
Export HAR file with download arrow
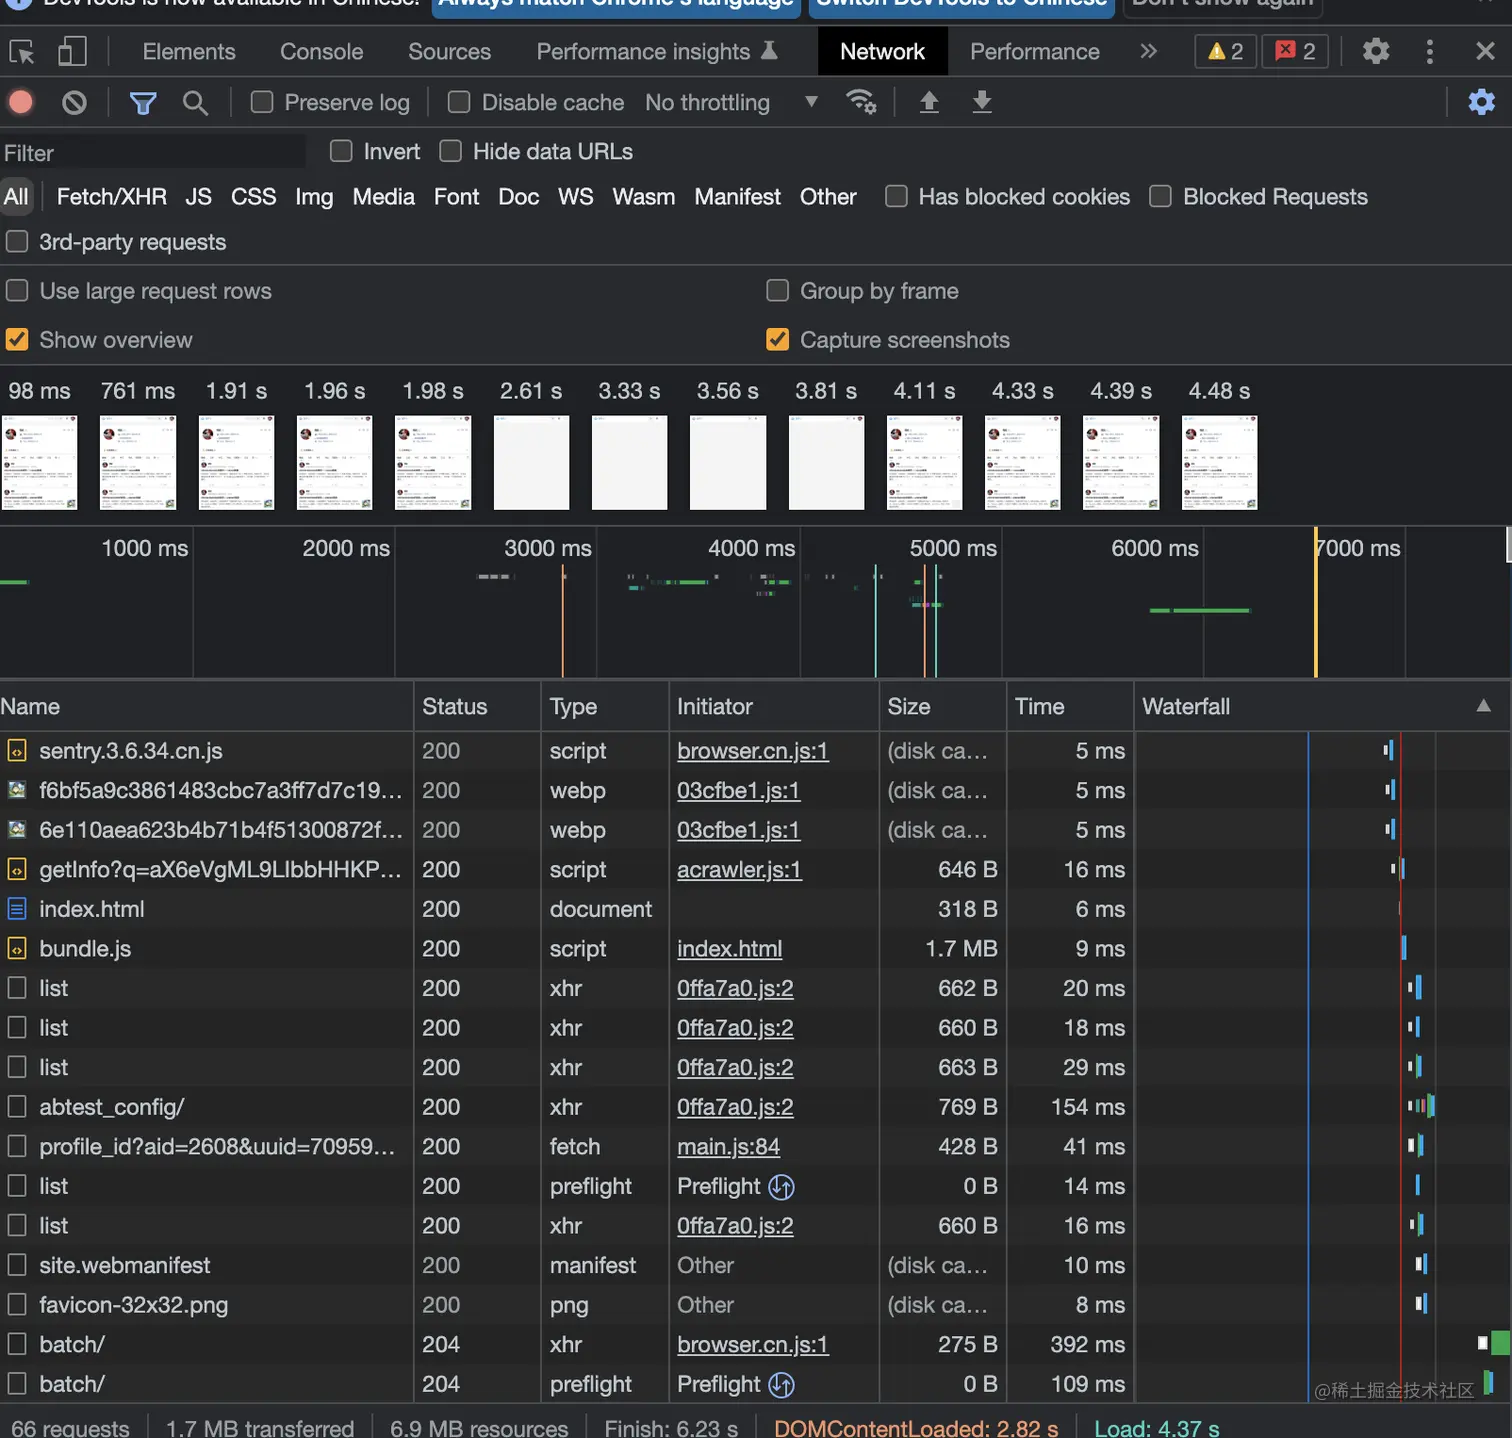coord(982,102)
